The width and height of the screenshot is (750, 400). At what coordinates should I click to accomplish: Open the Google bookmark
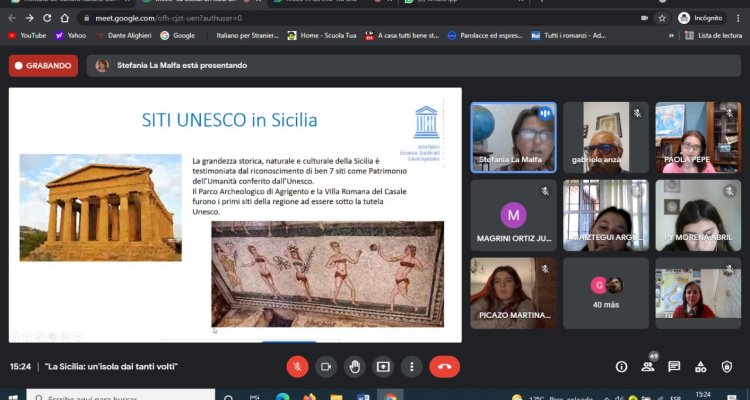point(177,35)
